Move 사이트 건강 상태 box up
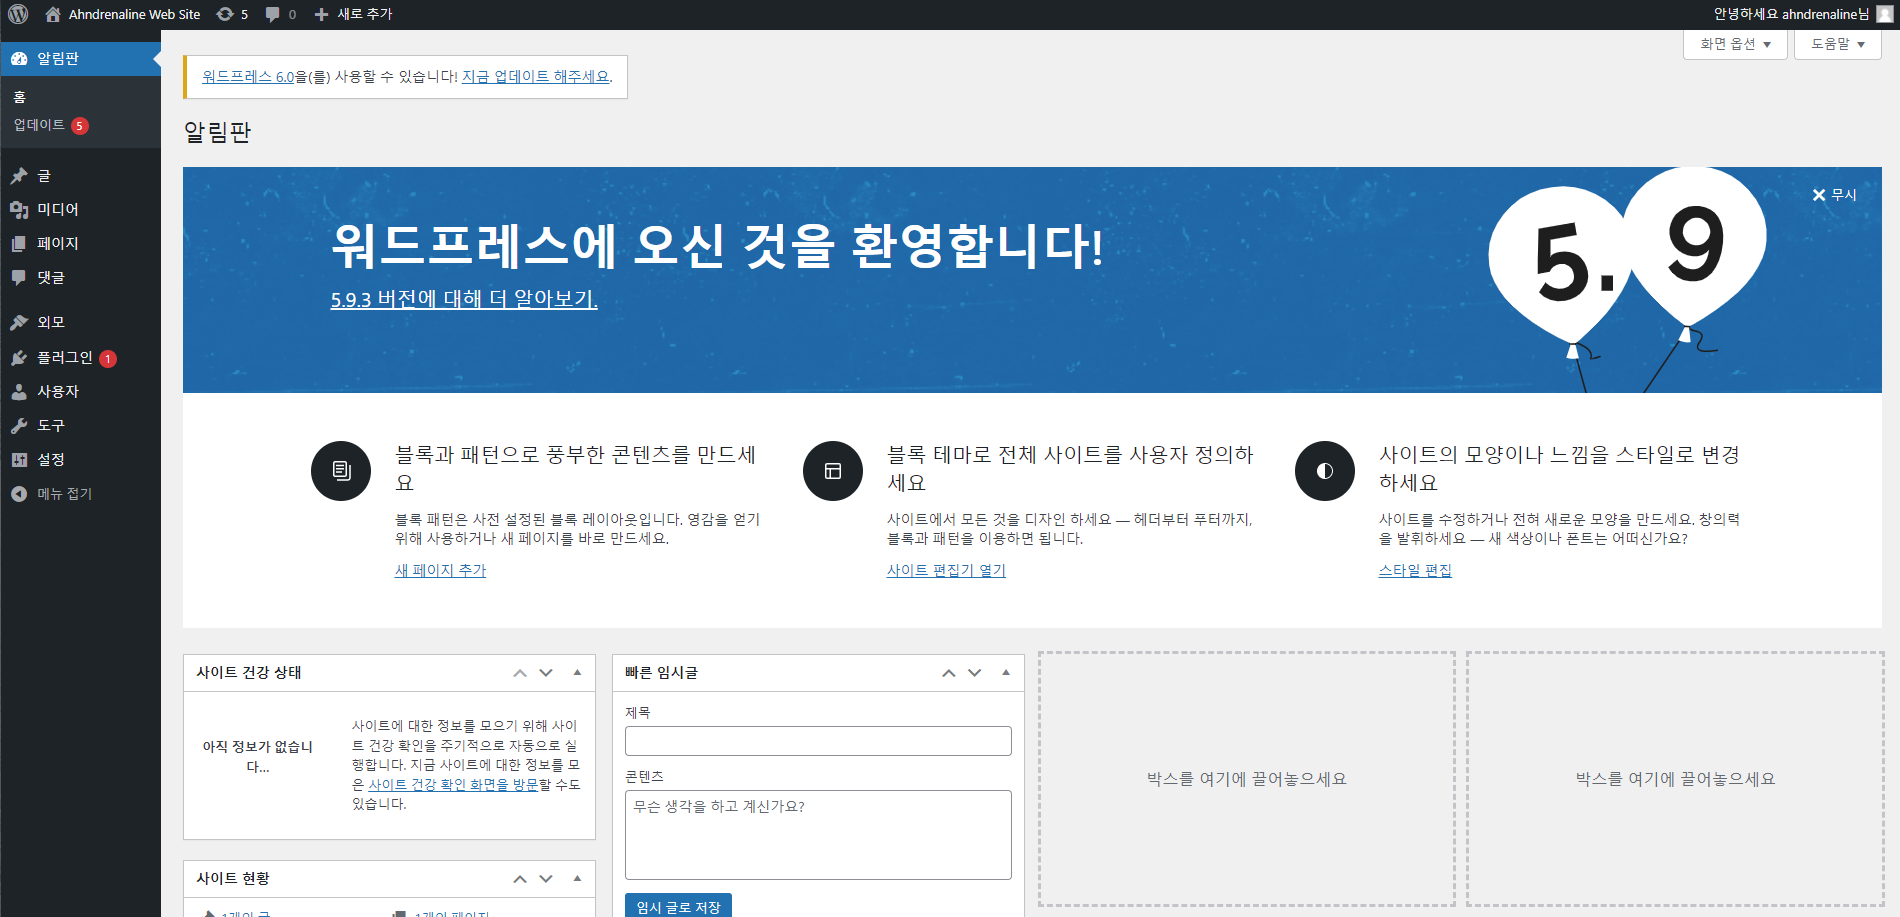1900x917 pixels. click(x=520, y=673)
